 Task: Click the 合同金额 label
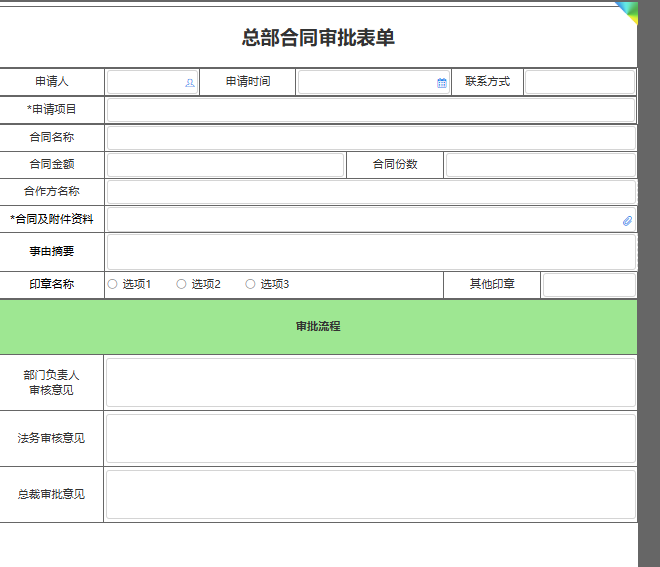[x=52, y=164]
